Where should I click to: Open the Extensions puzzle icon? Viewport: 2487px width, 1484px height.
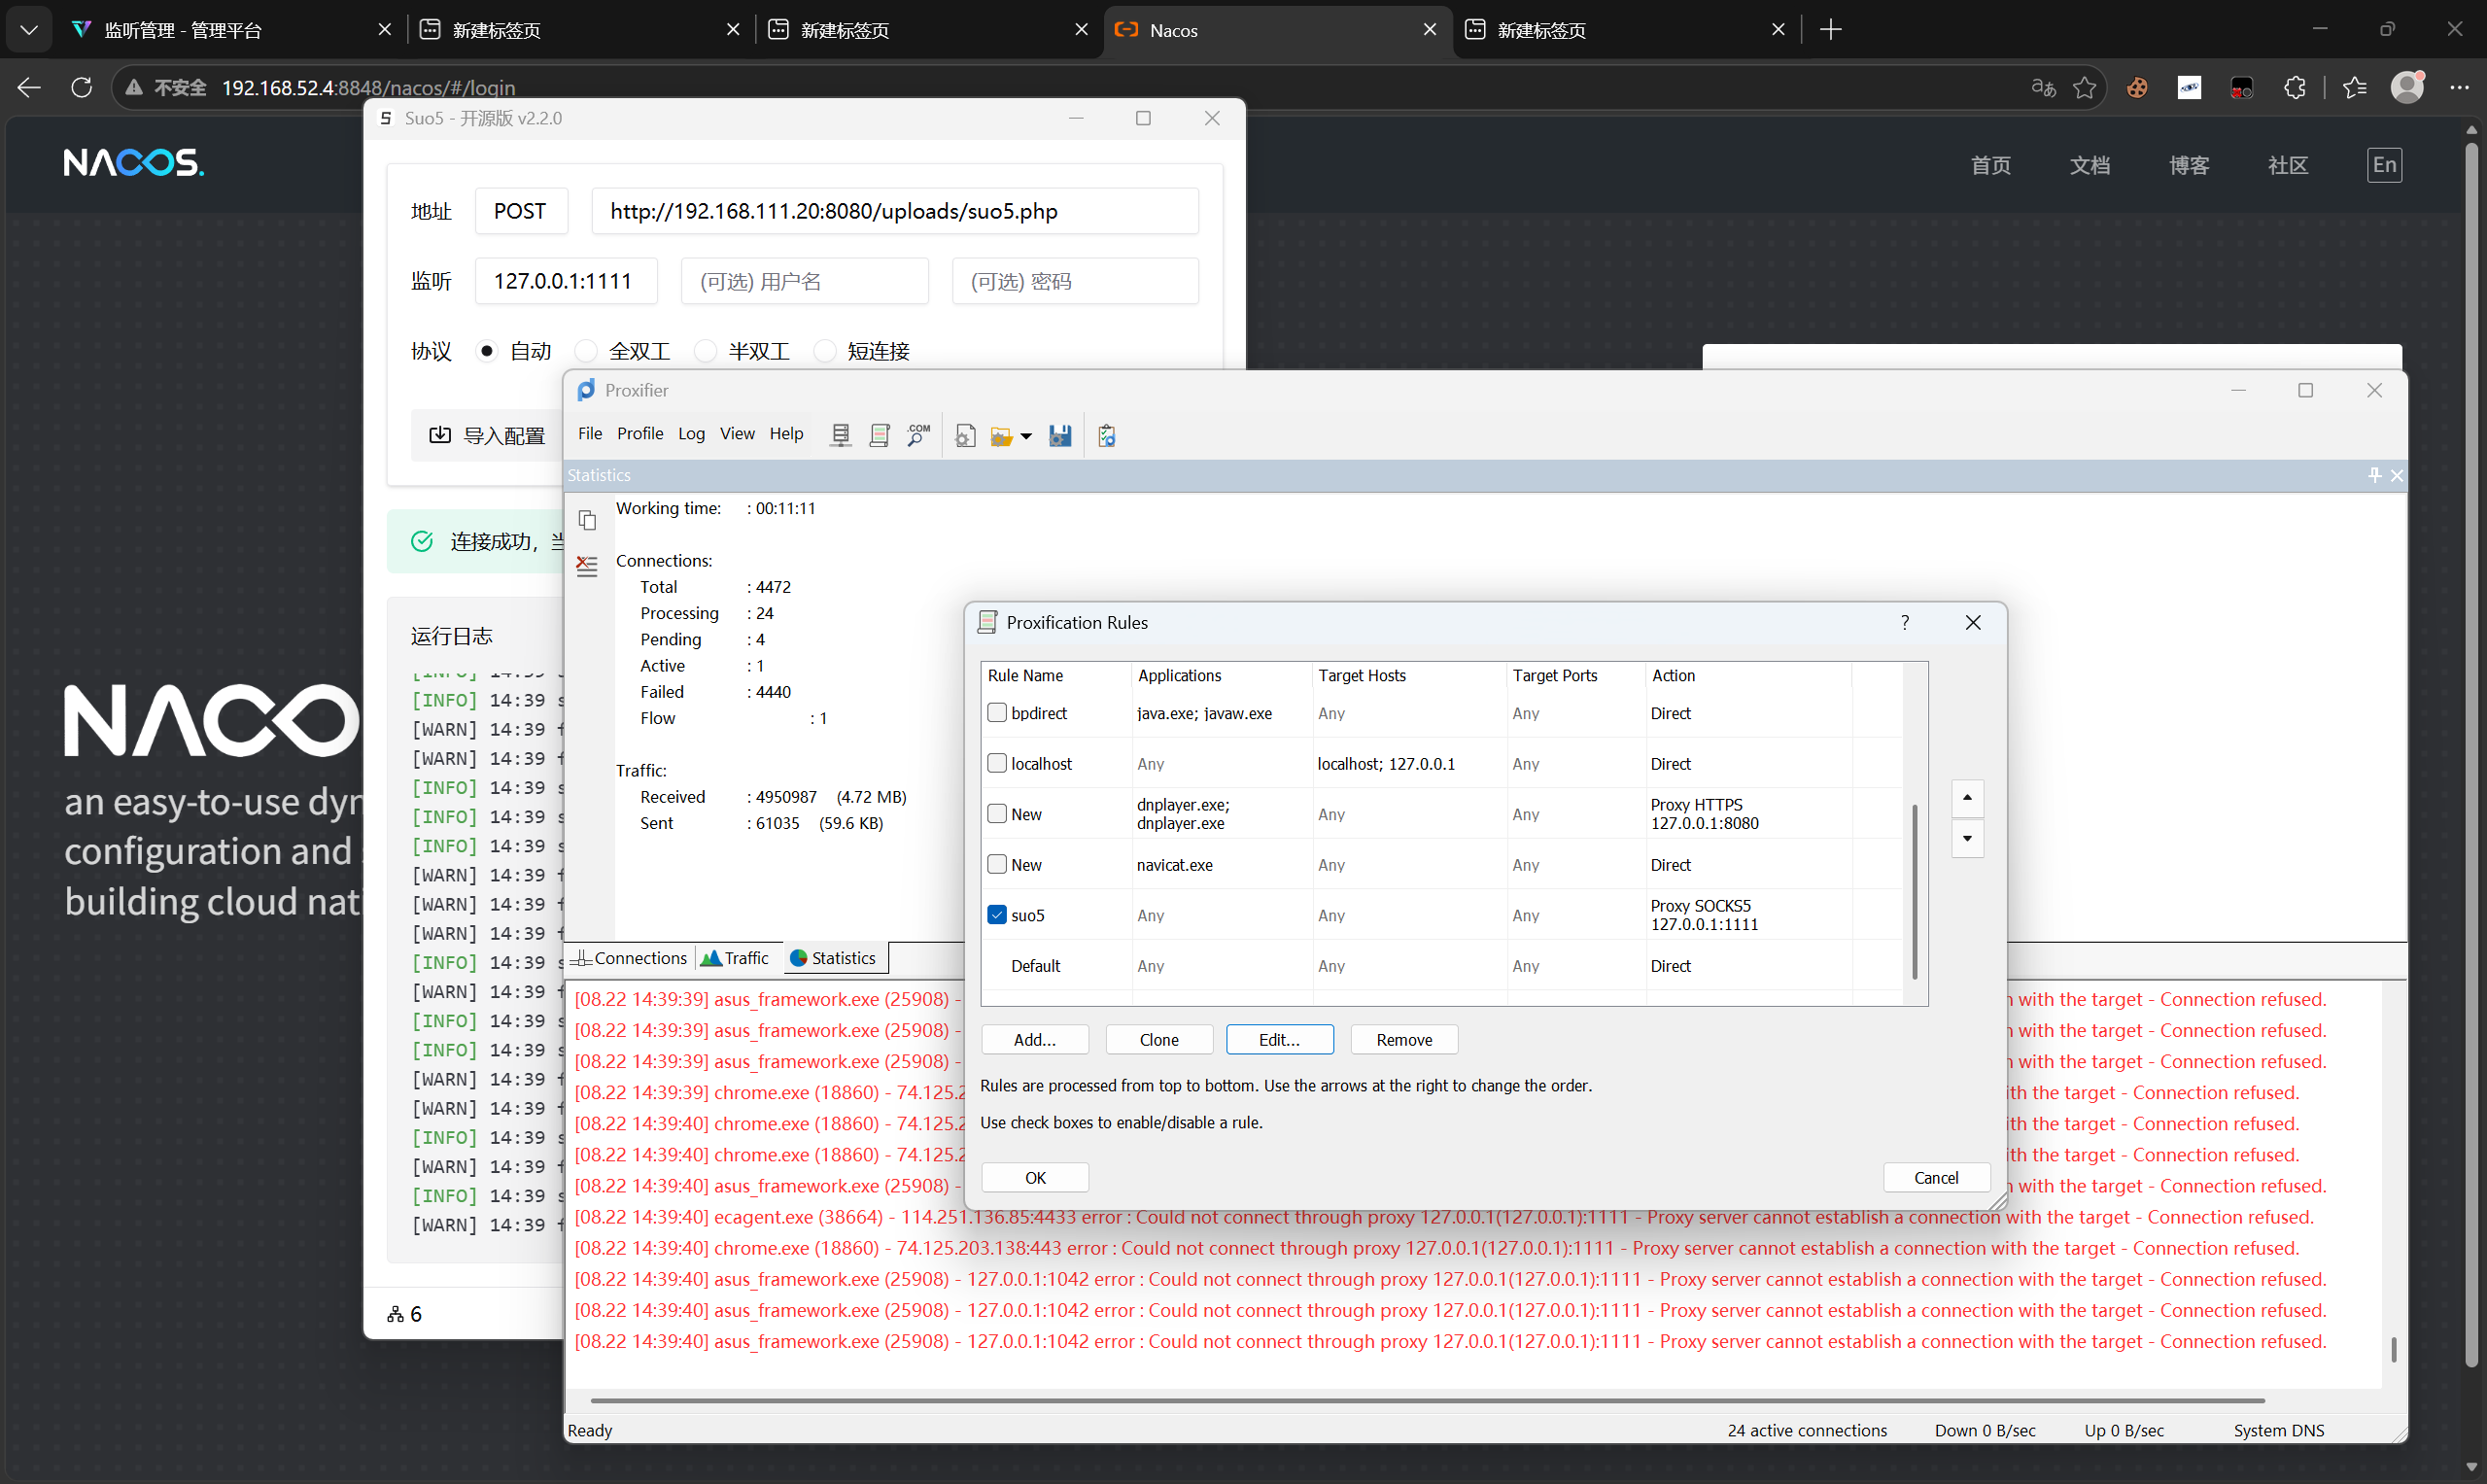tap(2295, 88)
